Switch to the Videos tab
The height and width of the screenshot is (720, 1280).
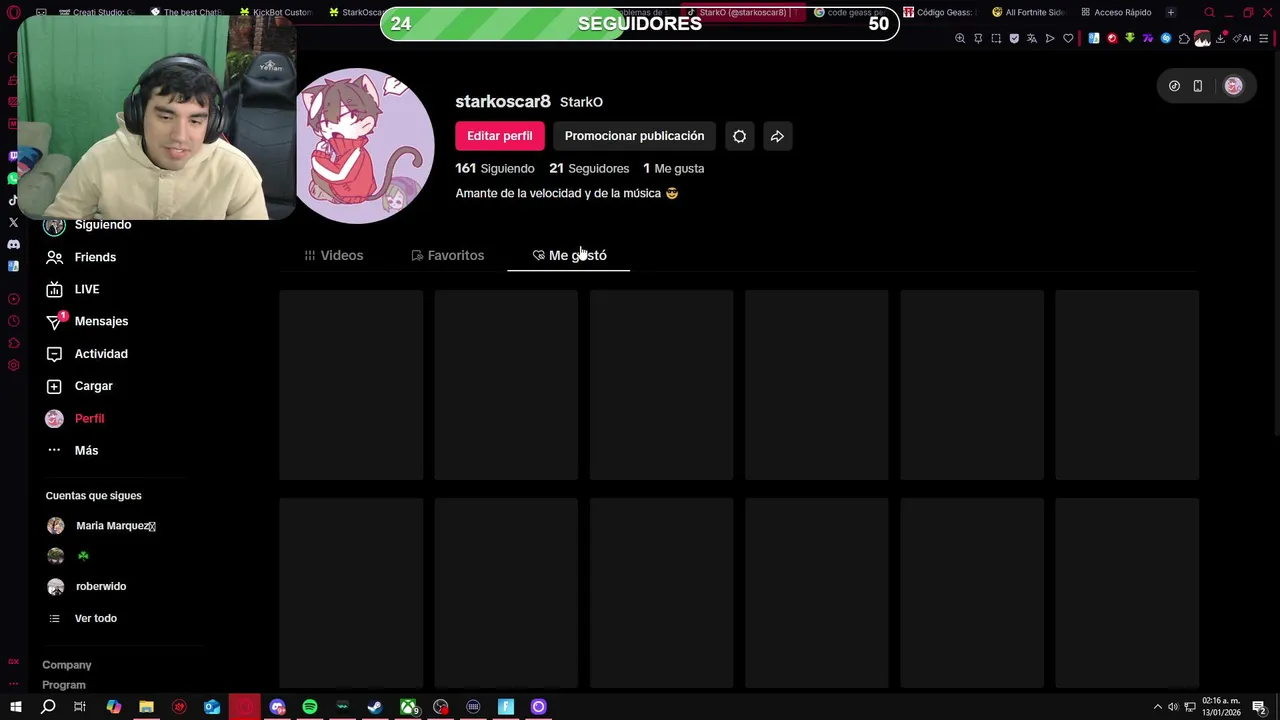tap(334, 255)
